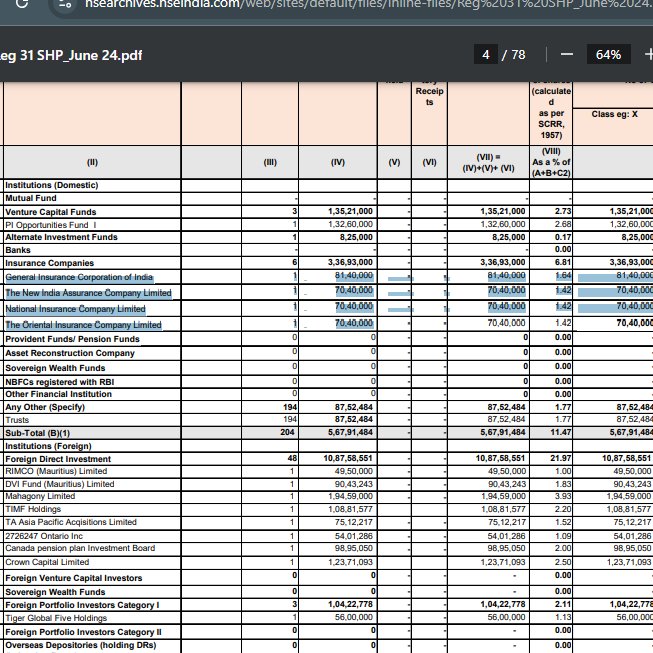
Task: Click 'National Insurance Company Limited' text
Action: (x=75, y=309)
